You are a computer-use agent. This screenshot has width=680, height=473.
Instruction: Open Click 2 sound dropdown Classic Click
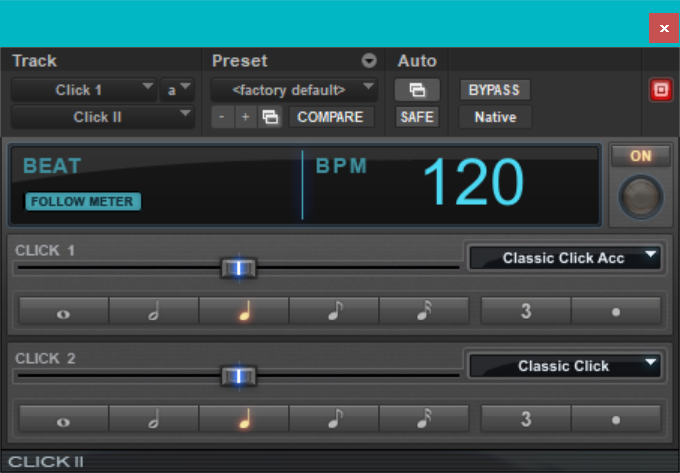(565, 366)
